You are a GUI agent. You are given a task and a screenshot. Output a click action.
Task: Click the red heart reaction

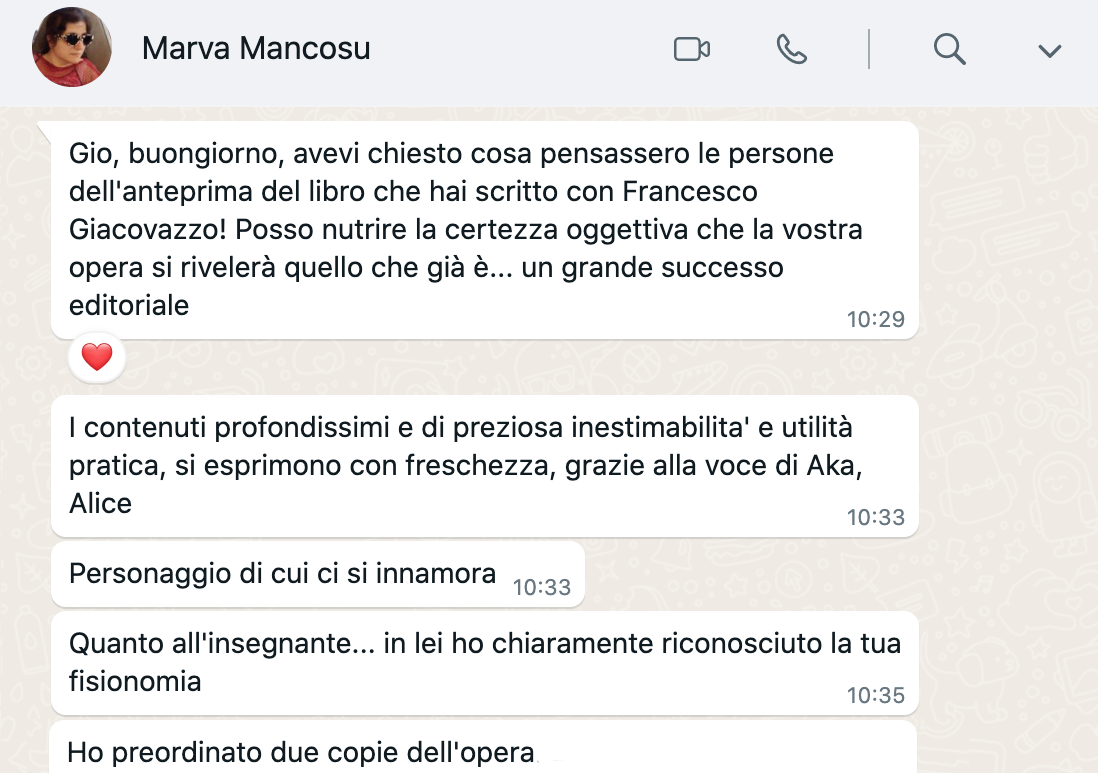[97, 357]
